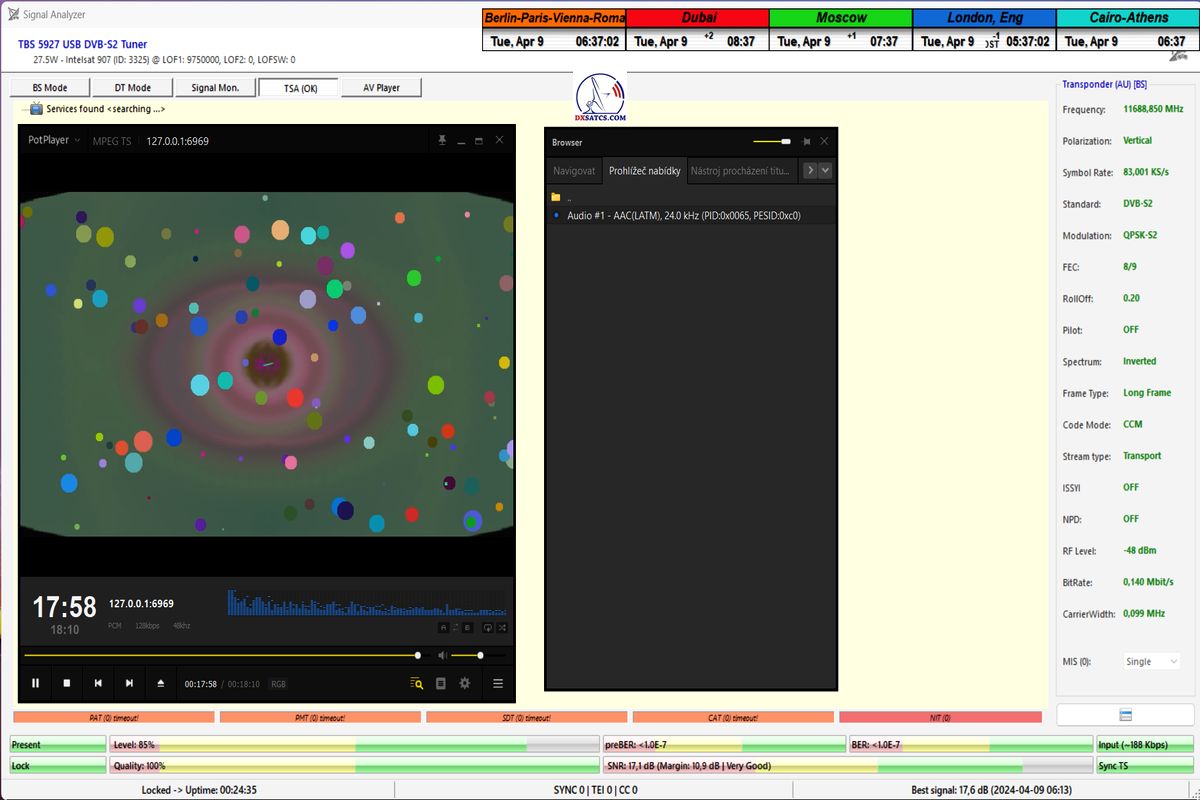Screen dimensions: 1200x800
Task: Open PotPlayer settings gear
Action: (x=464, y=683)
